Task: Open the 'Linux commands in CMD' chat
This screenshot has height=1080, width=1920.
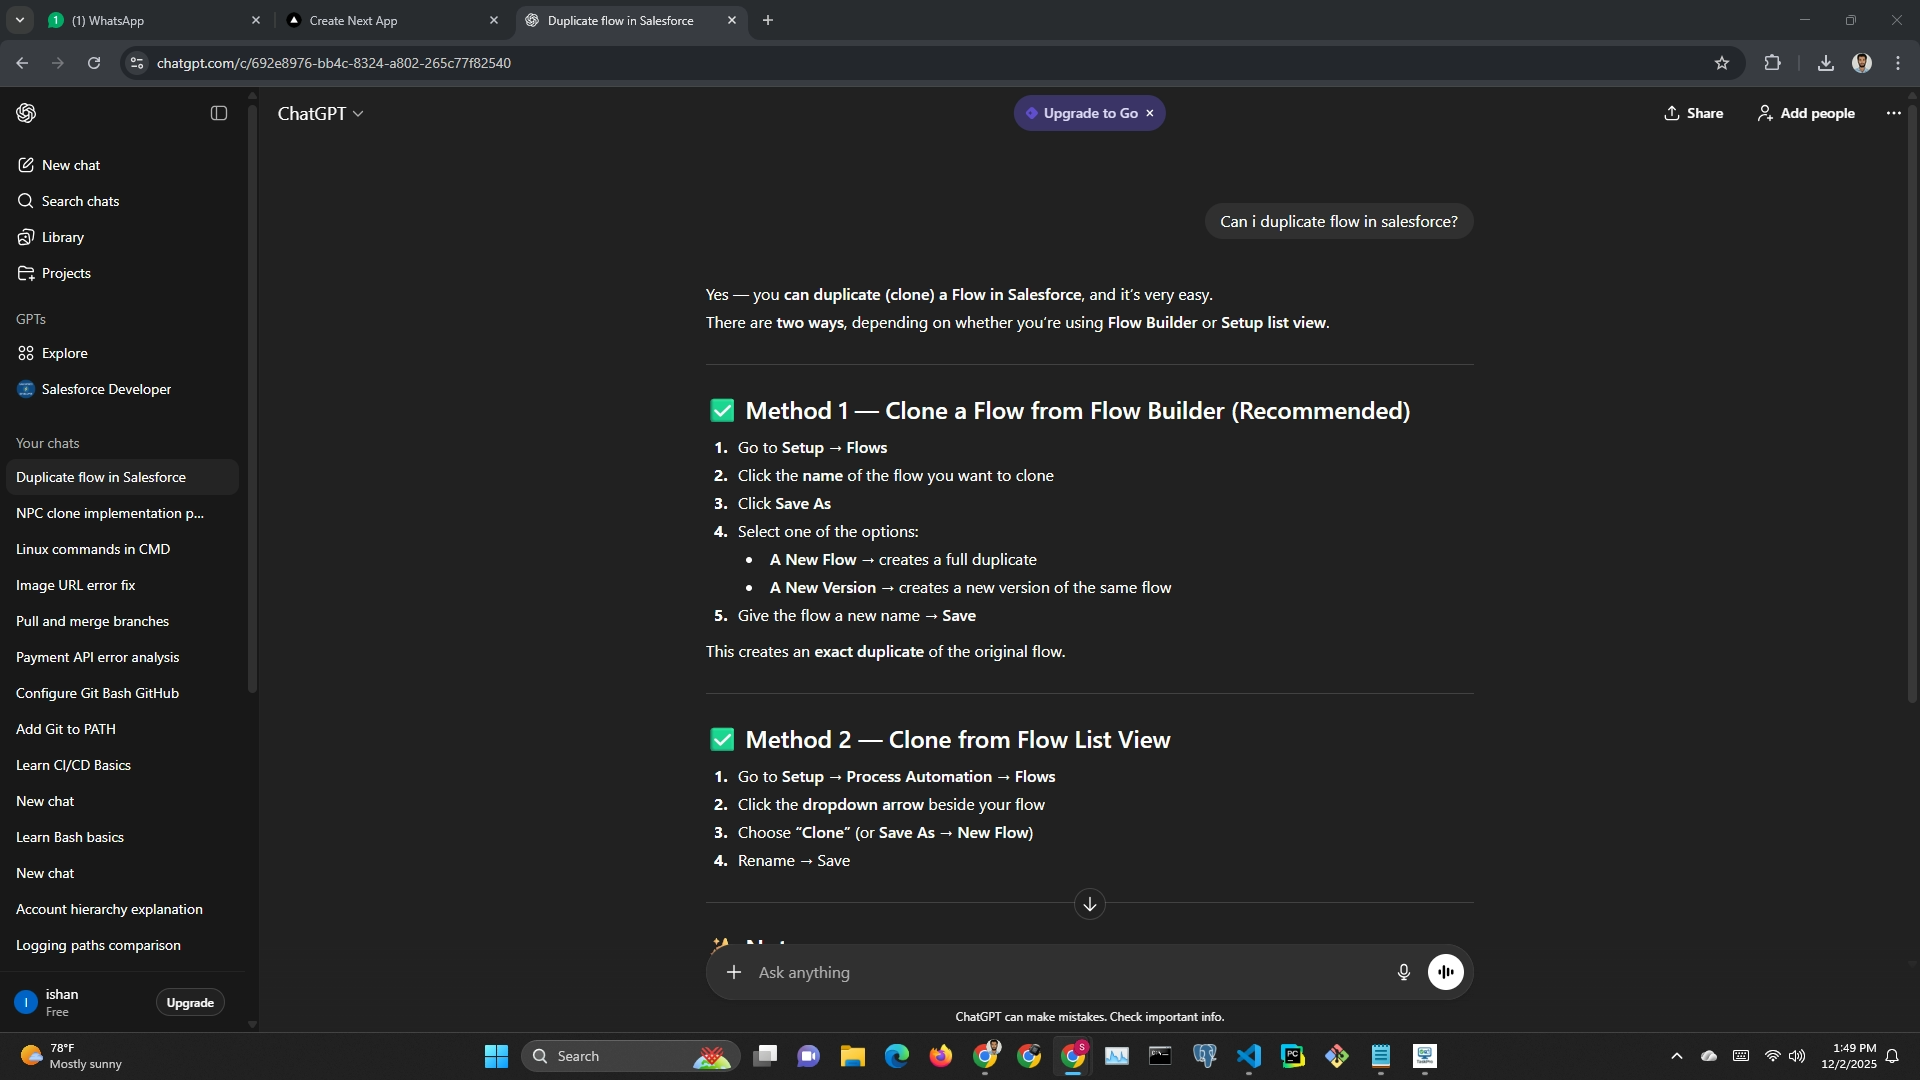Action: pyautogui.click(x=93, y=549)
